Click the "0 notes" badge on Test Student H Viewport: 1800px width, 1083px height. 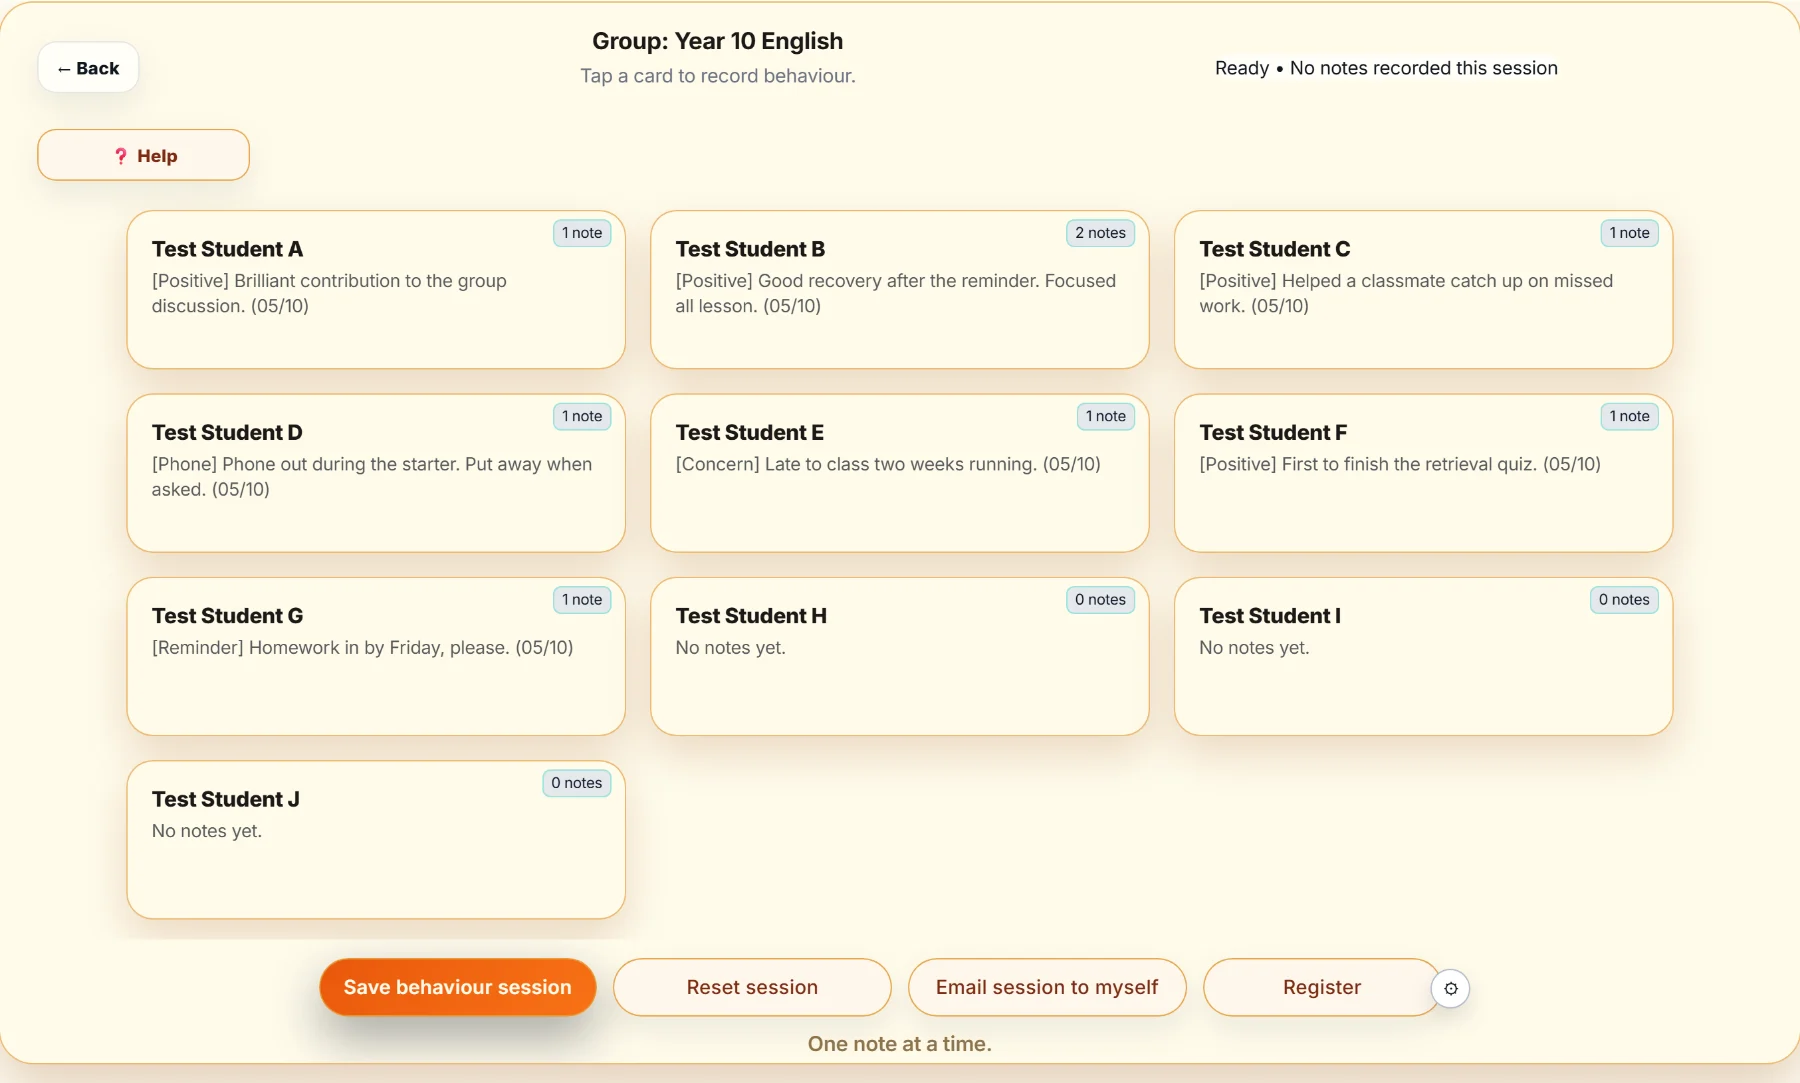coord(1100,600)
